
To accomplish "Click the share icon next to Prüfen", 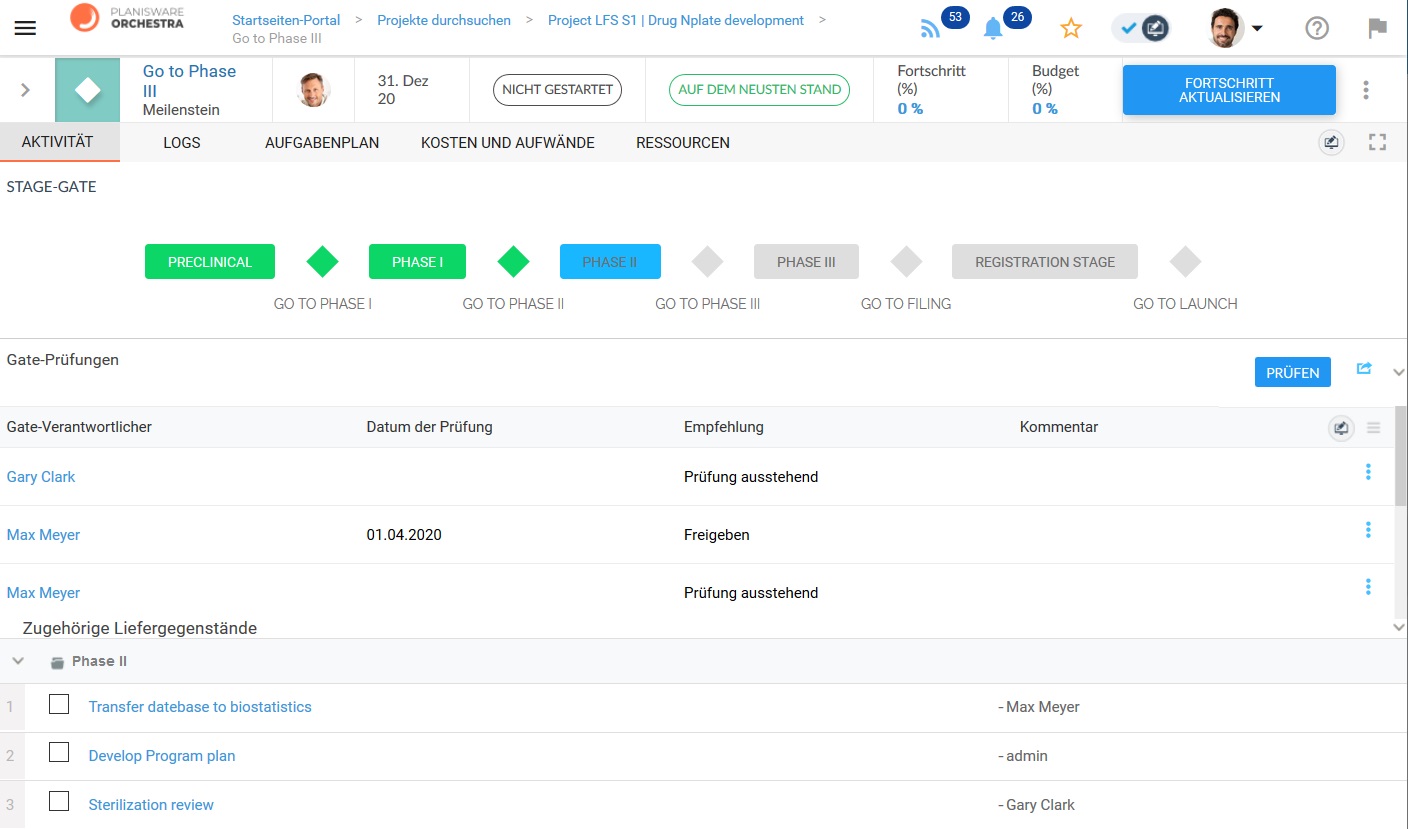I will (x=1363, y=369).
